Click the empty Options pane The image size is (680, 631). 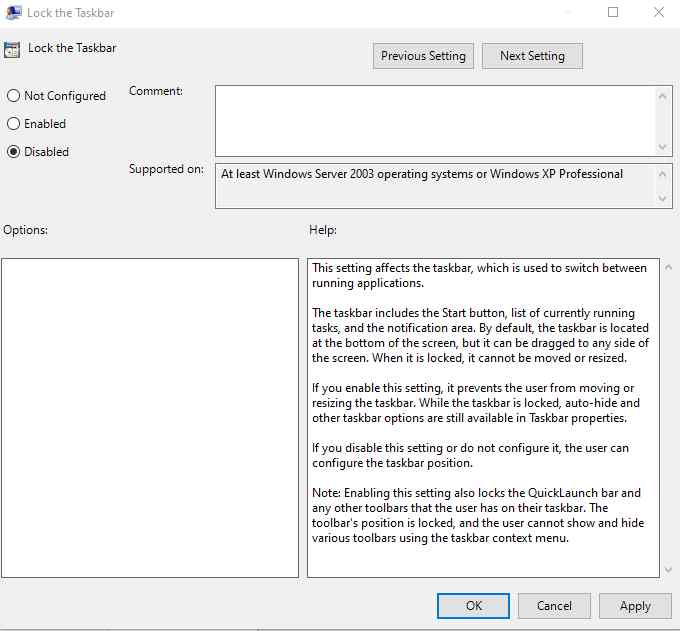(x=150, y=418)
